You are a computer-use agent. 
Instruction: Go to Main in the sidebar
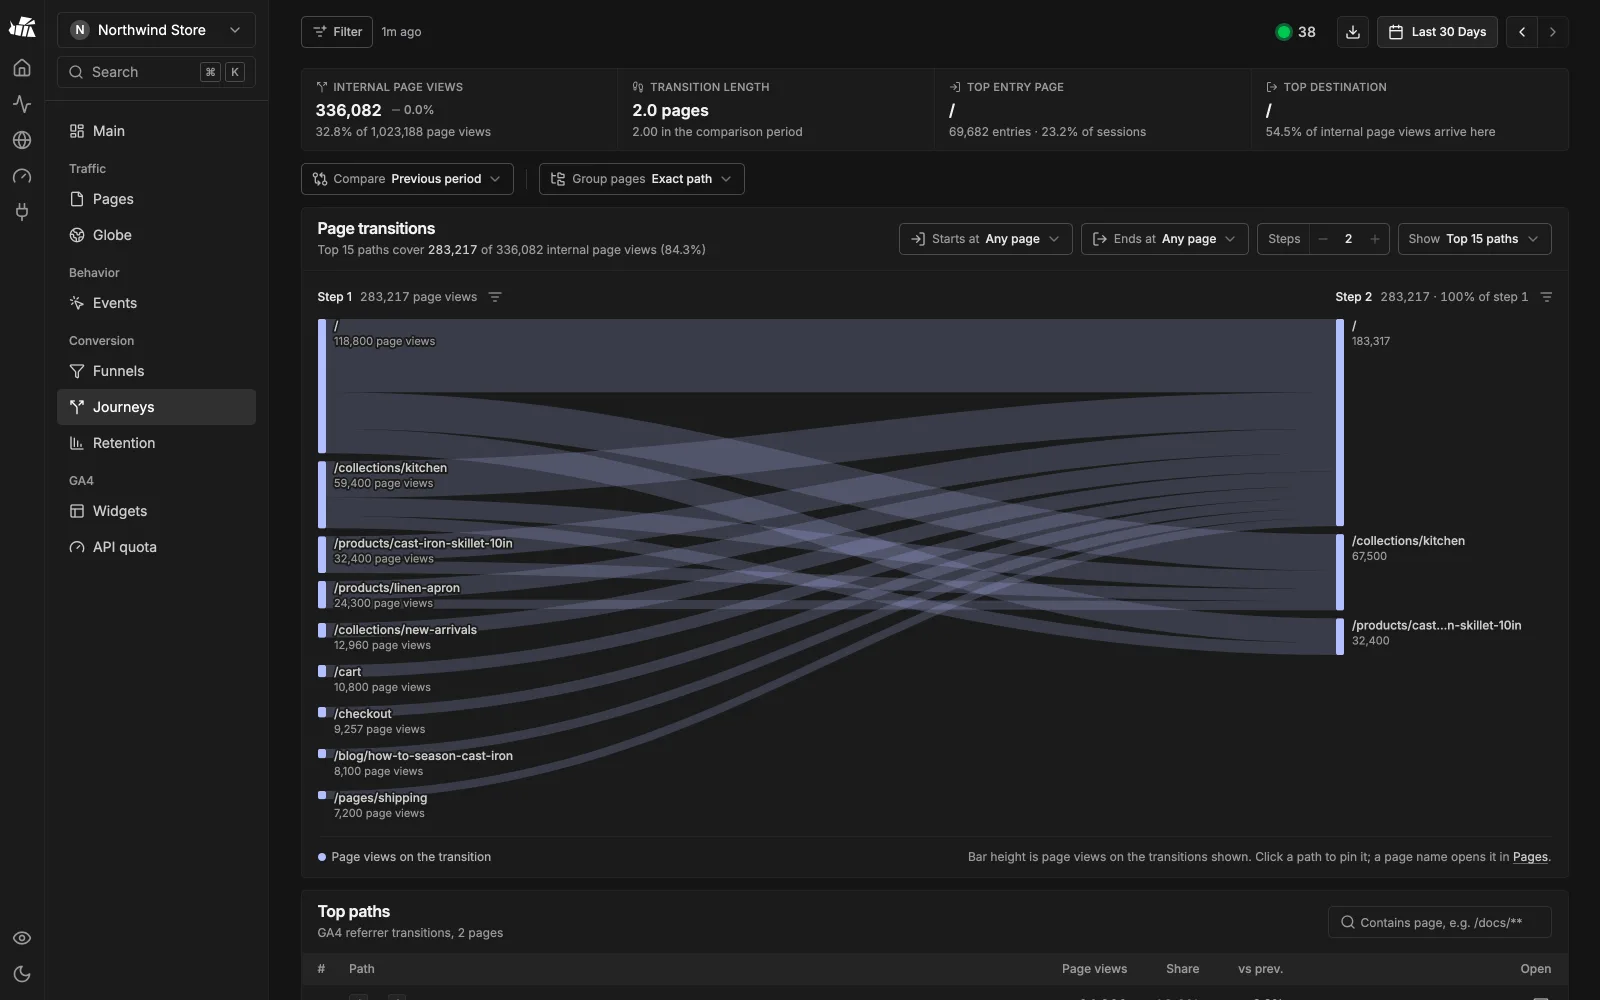coord(156,131)
